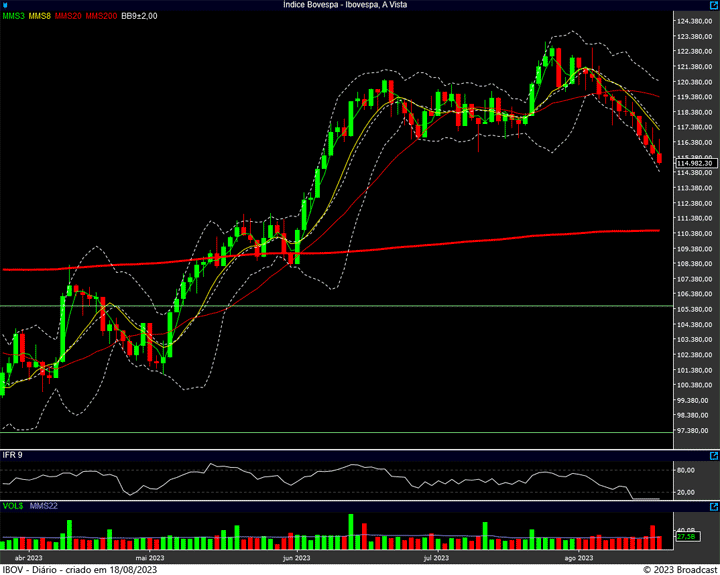
Task: Click the last red candlestick on chart
Action: 659,157
